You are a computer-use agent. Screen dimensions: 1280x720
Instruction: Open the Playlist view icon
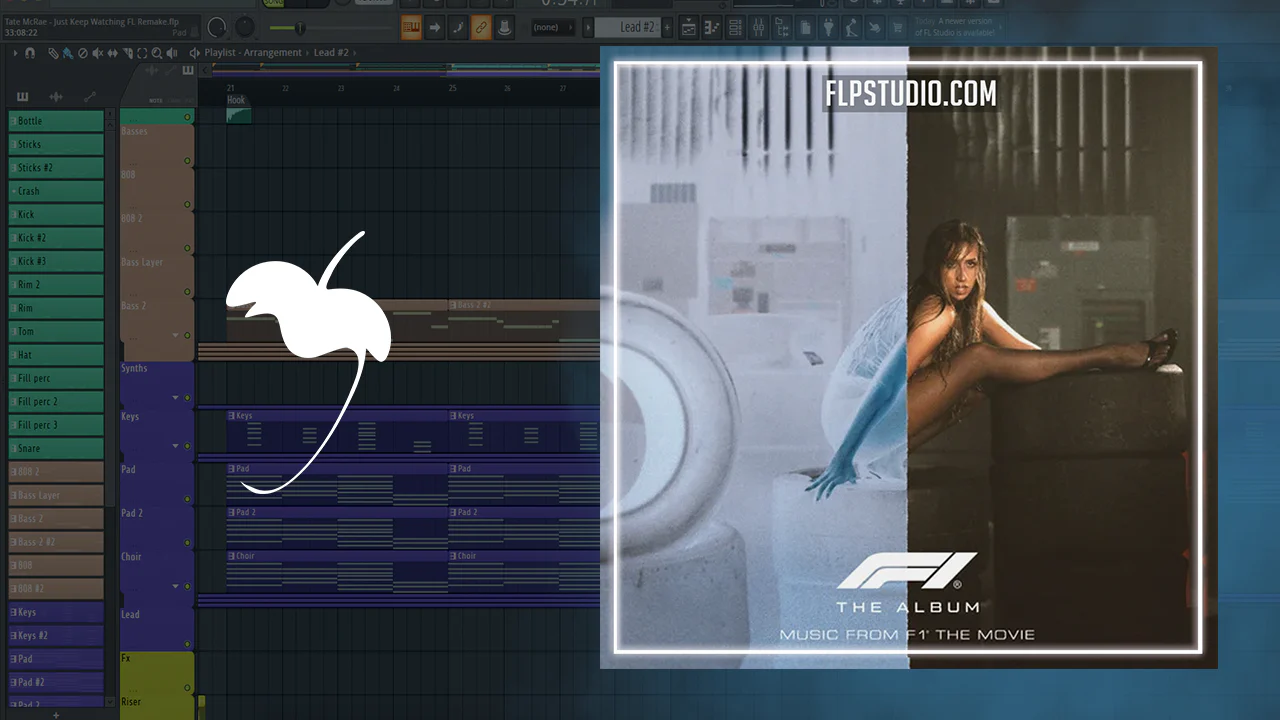click(x=688, y=27)
